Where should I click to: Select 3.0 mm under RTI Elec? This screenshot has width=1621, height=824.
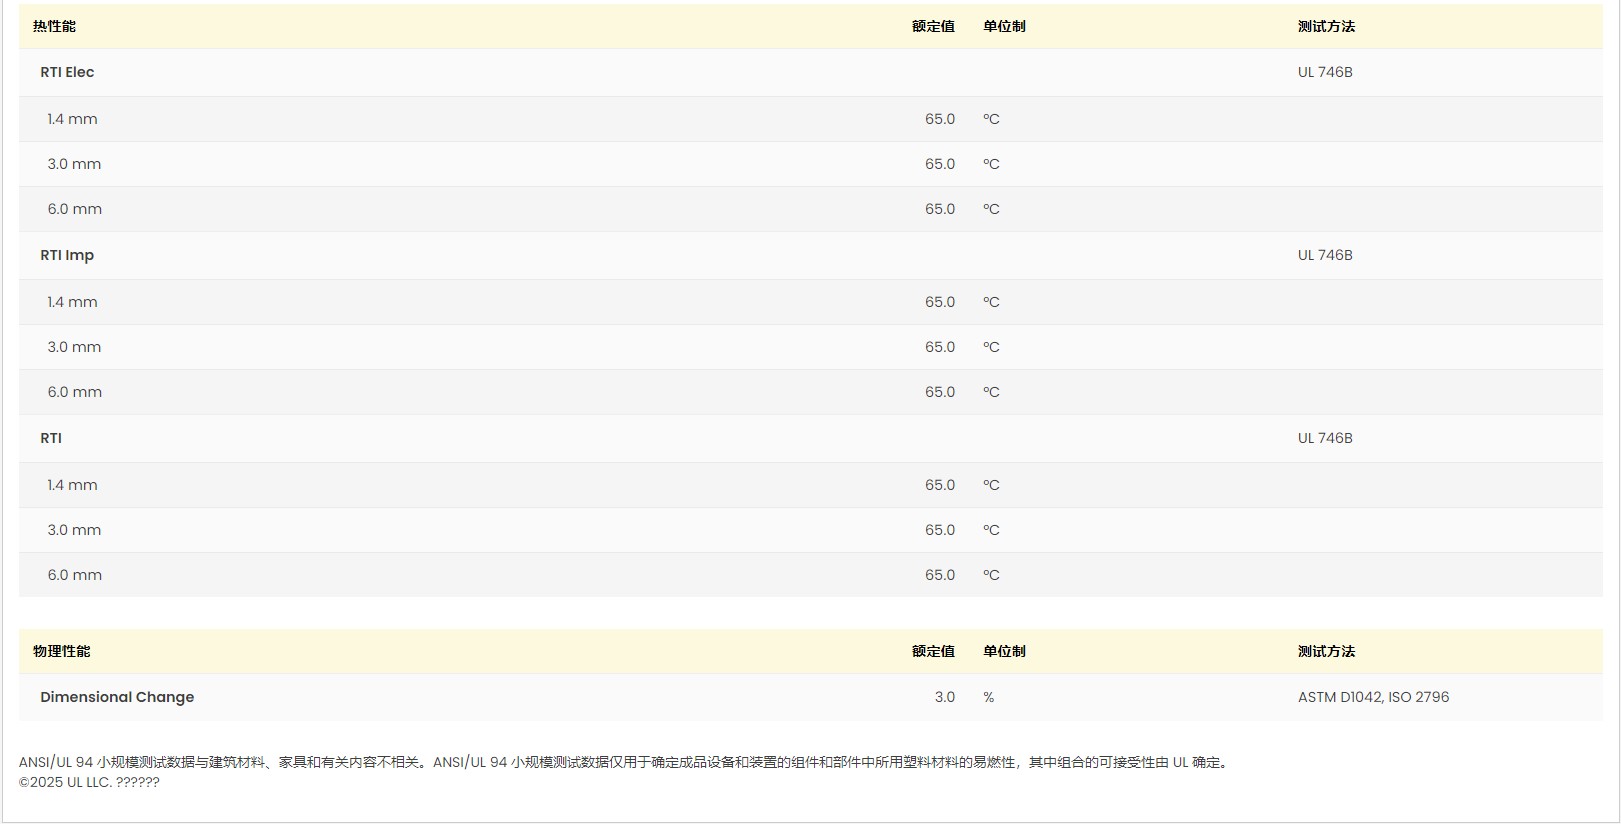click(x=74, y=164)
